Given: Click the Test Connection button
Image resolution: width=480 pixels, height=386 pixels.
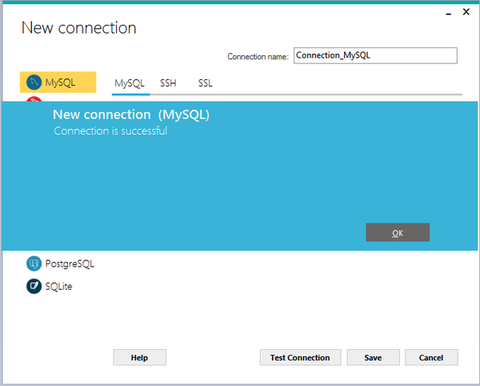Looking at the screenshot, I should 300,357.
